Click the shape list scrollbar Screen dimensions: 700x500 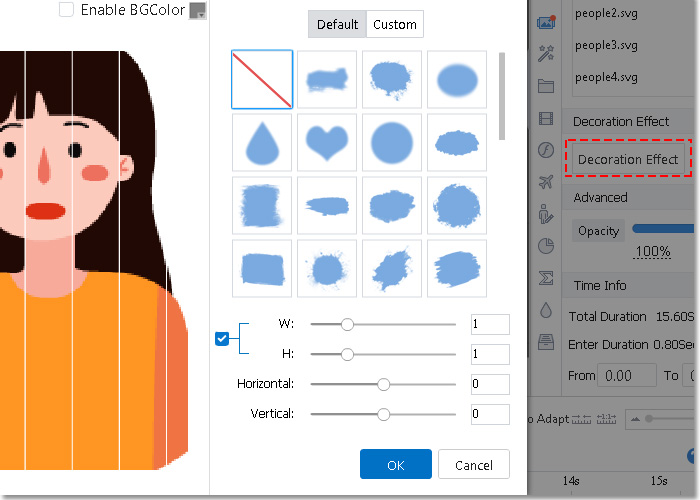pyautogui.click(x=502, y=96)
